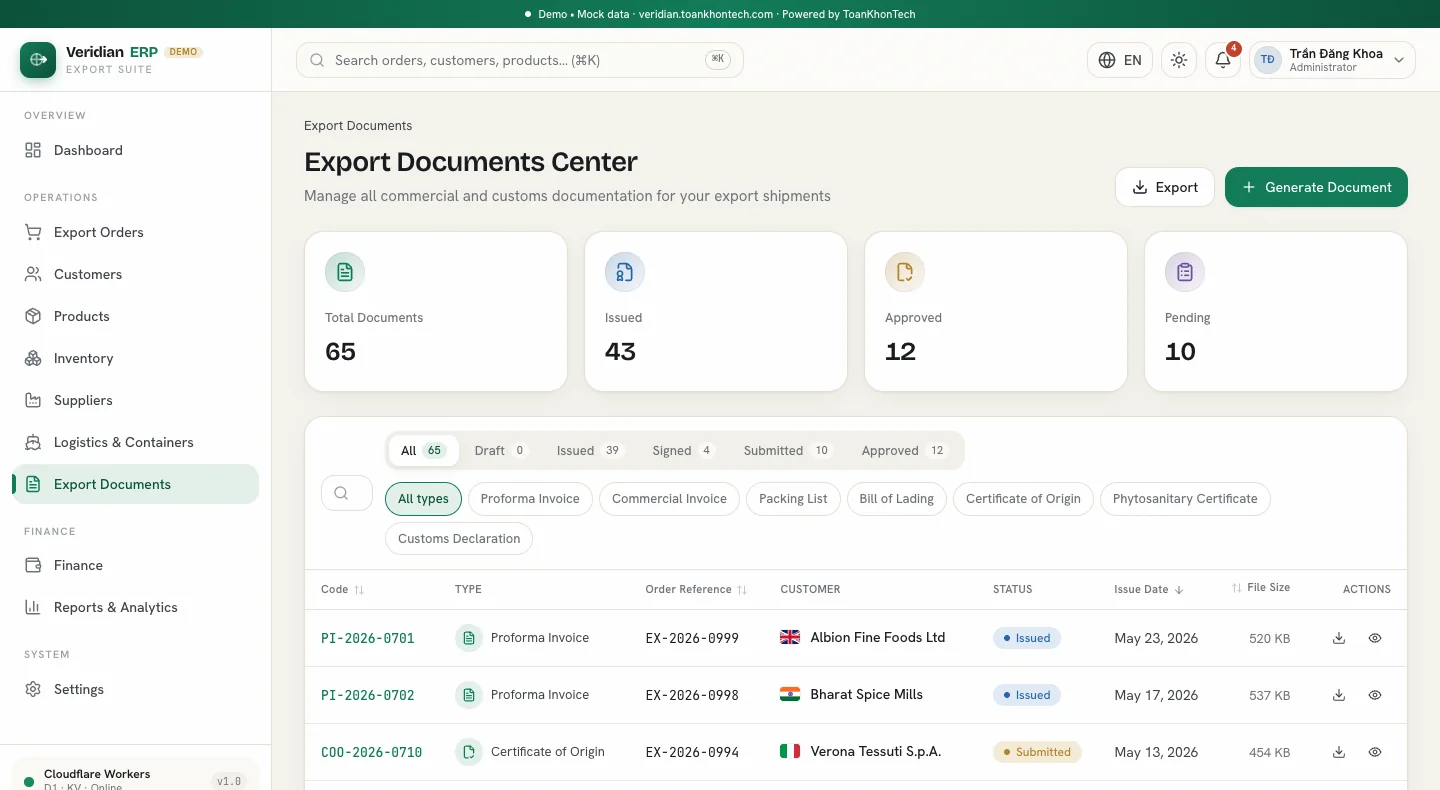This screenshot has width=1440, height=790.
Task: Filter by Customs Declaration type
Action: (x=459, y=539)
